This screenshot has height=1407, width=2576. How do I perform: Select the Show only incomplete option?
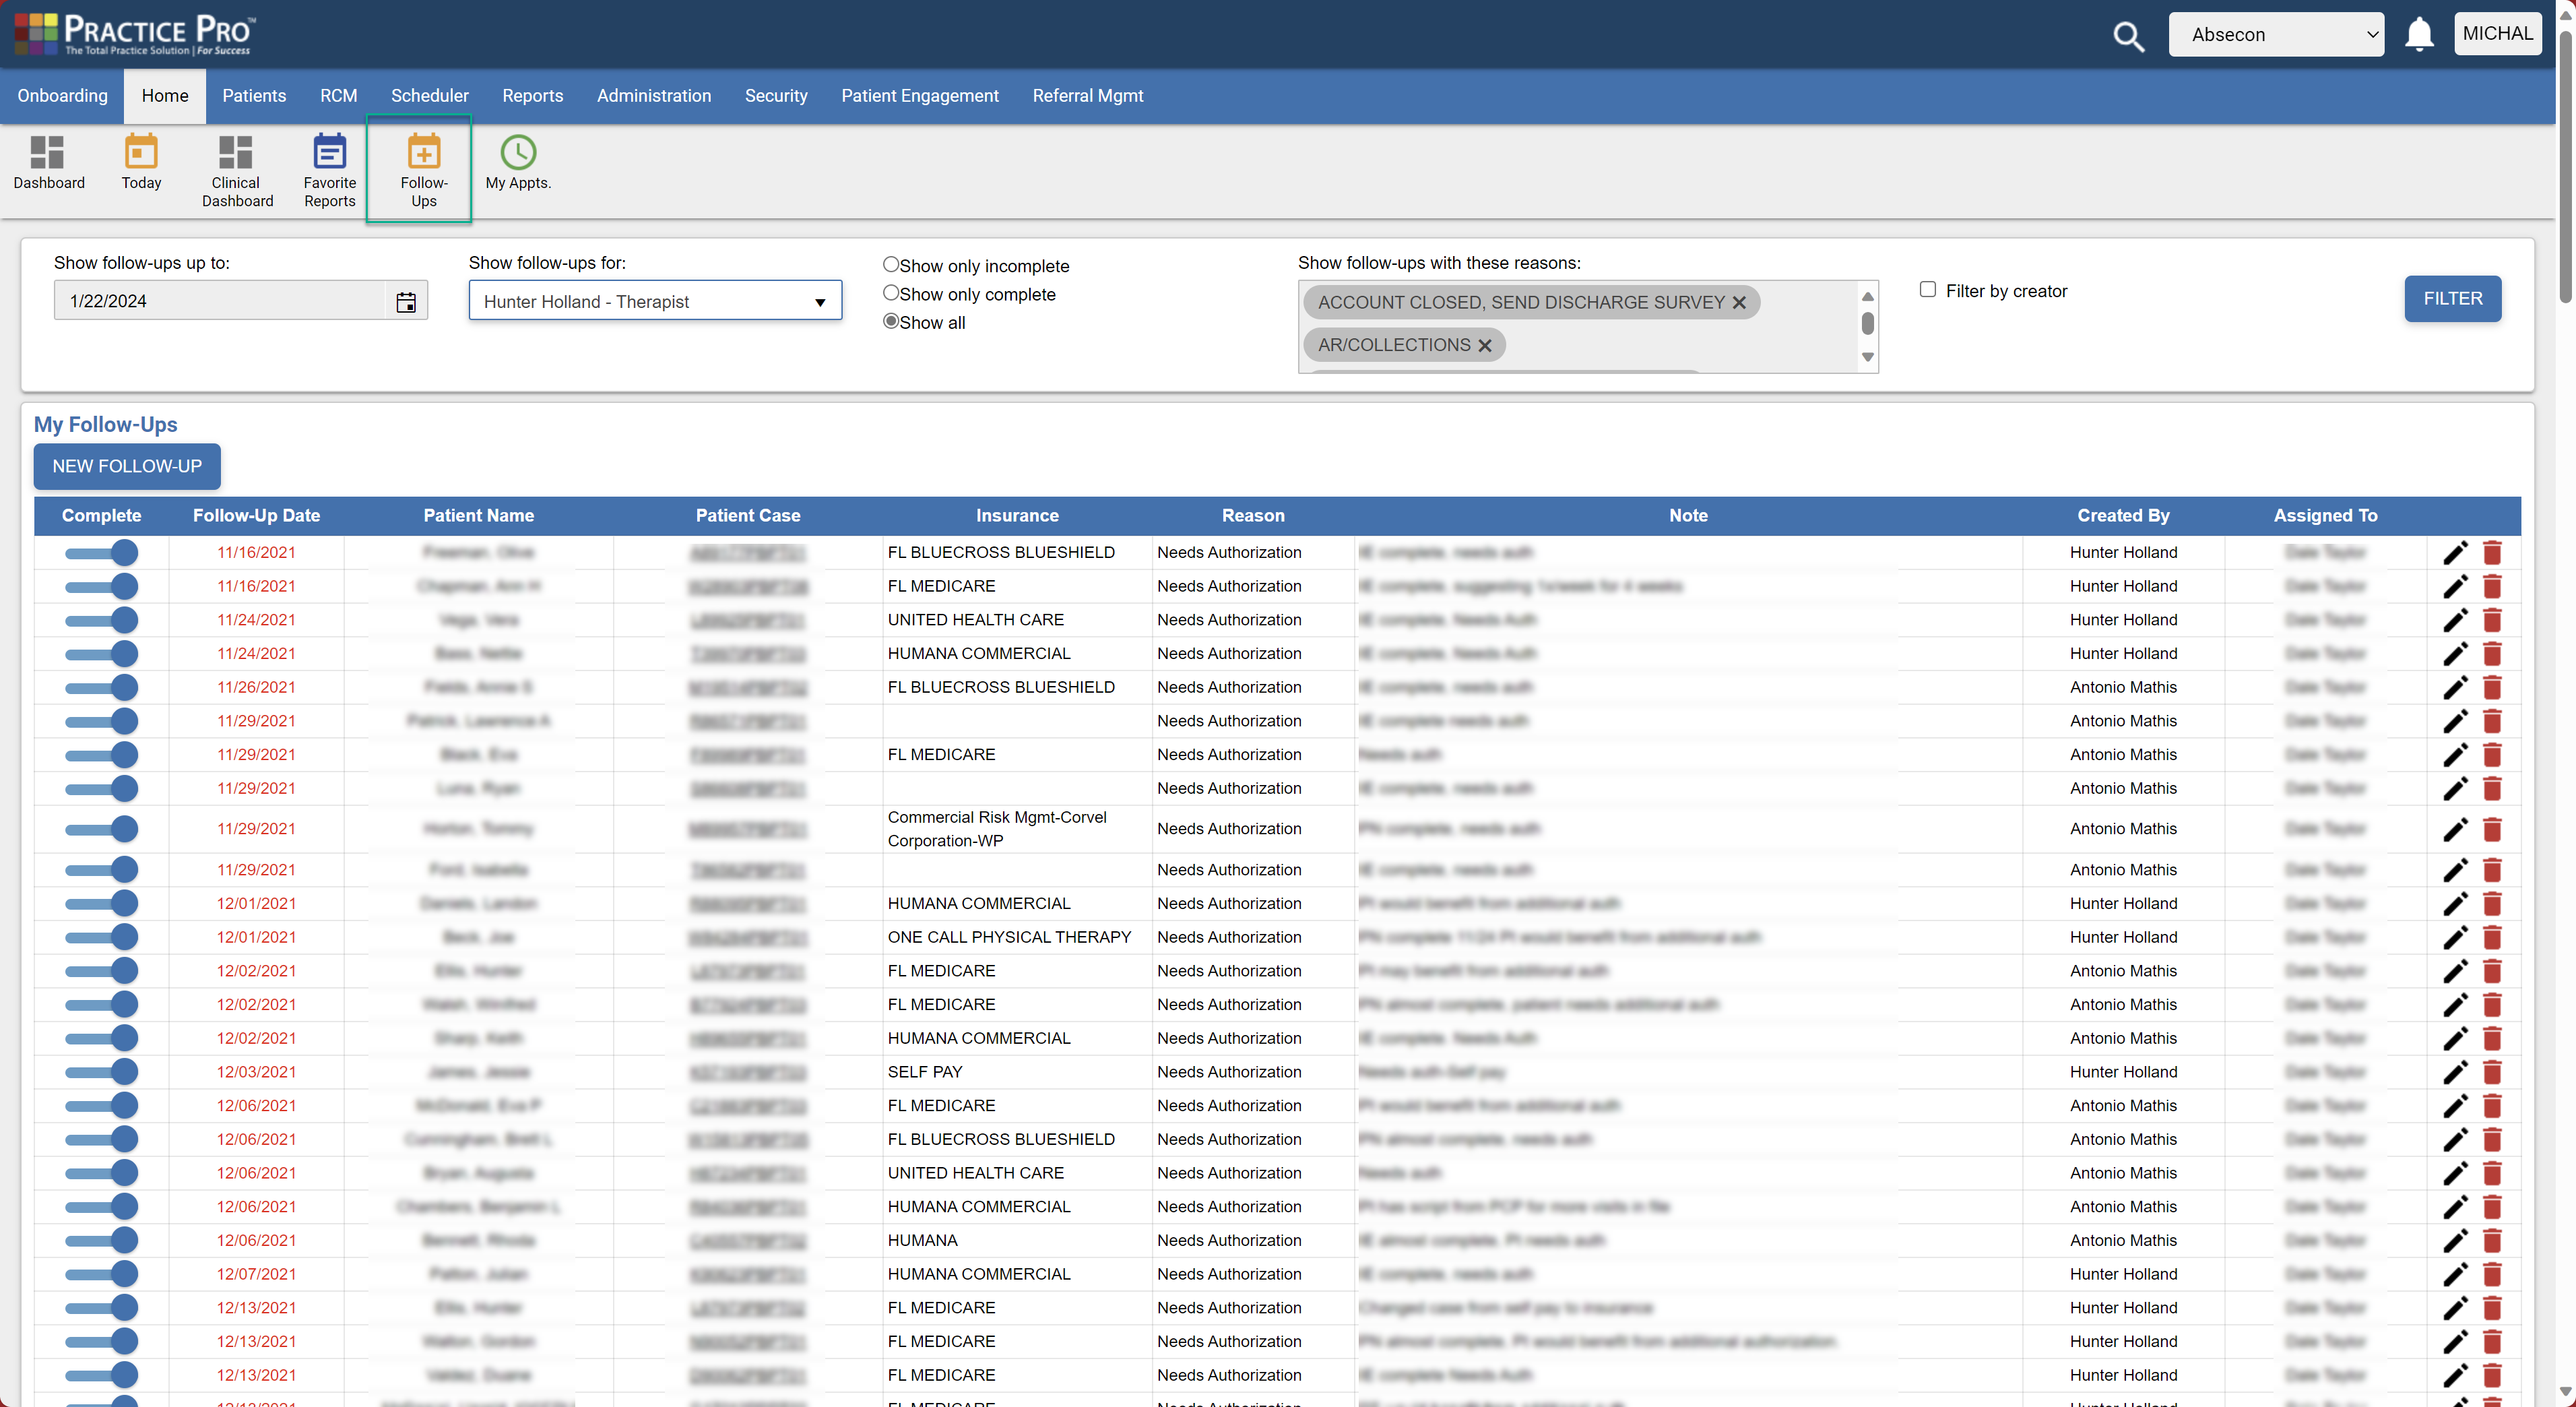[x=890, y=264]
